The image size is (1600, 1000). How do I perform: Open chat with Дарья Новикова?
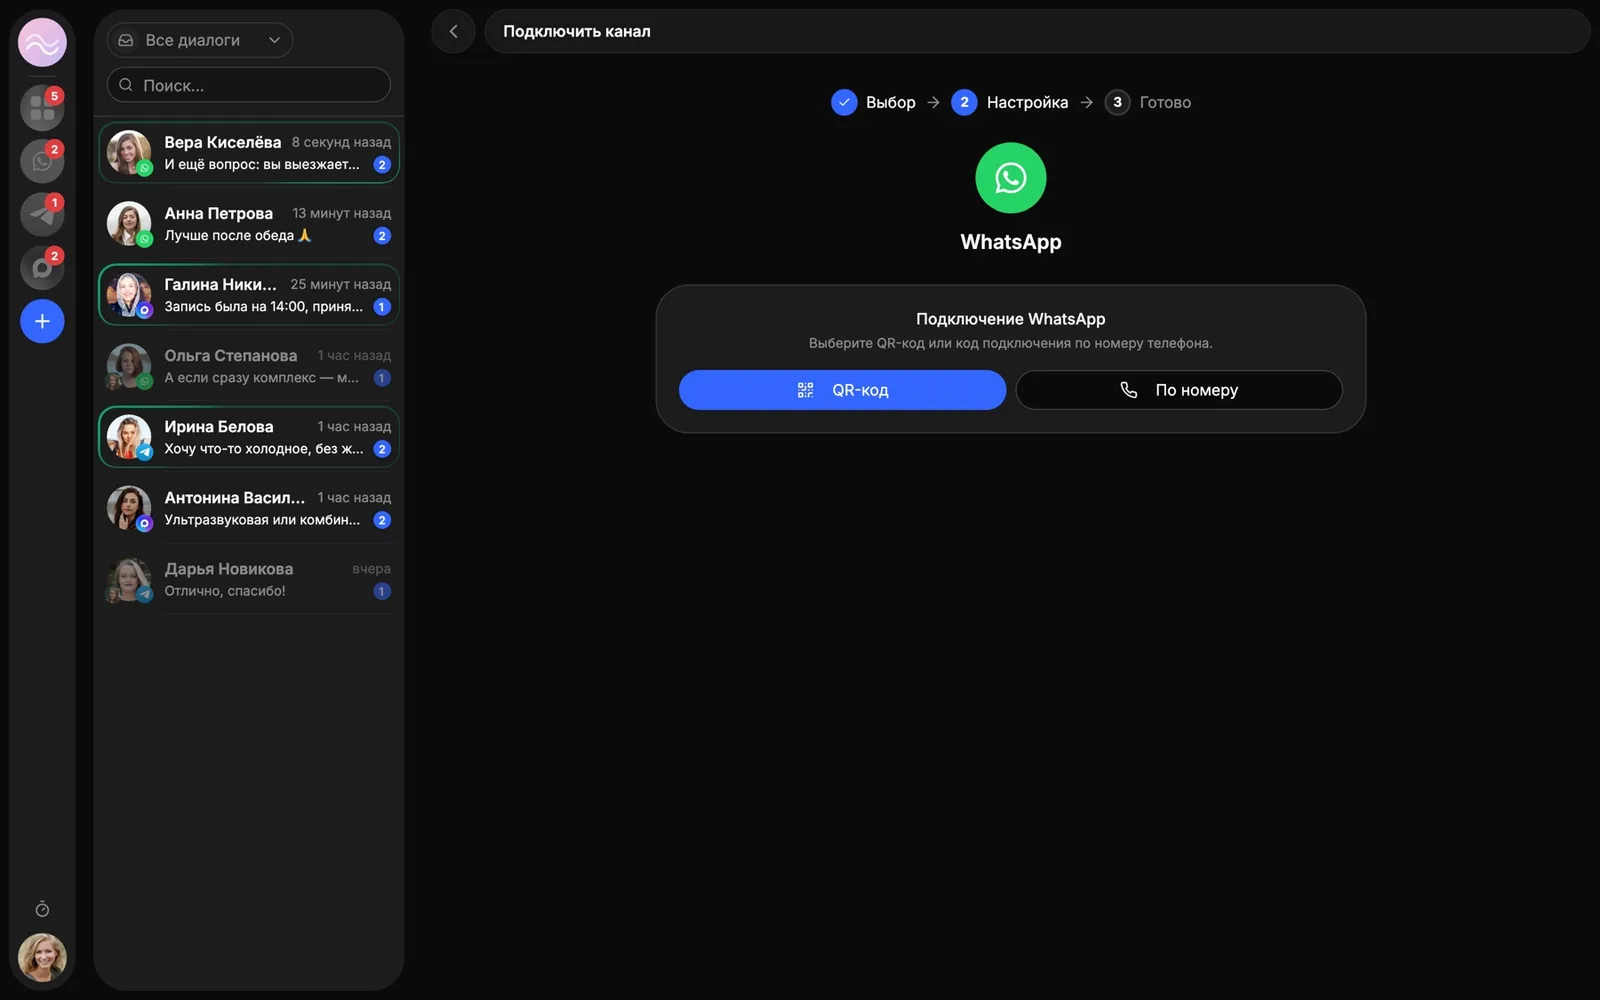pyautogui.click(x=249, y=579)
